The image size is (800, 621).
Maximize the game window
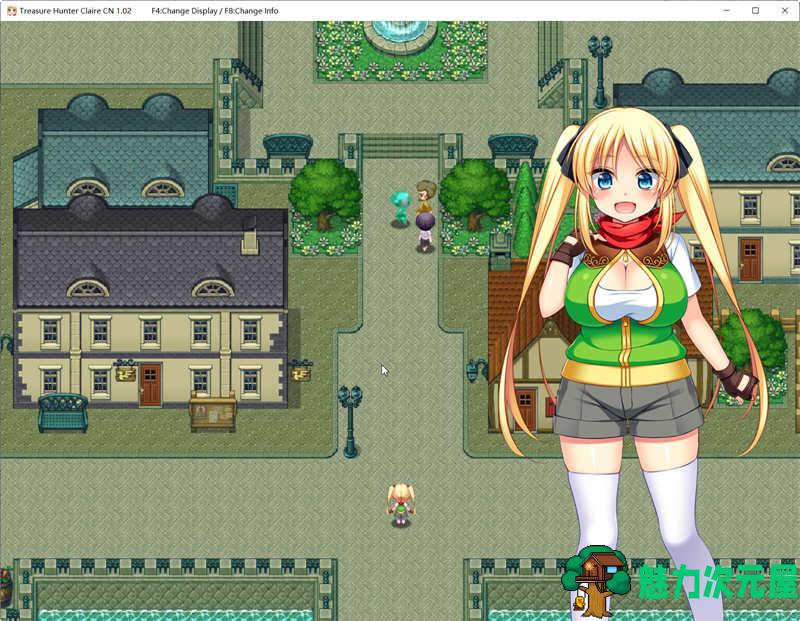[x=756, y=11]
